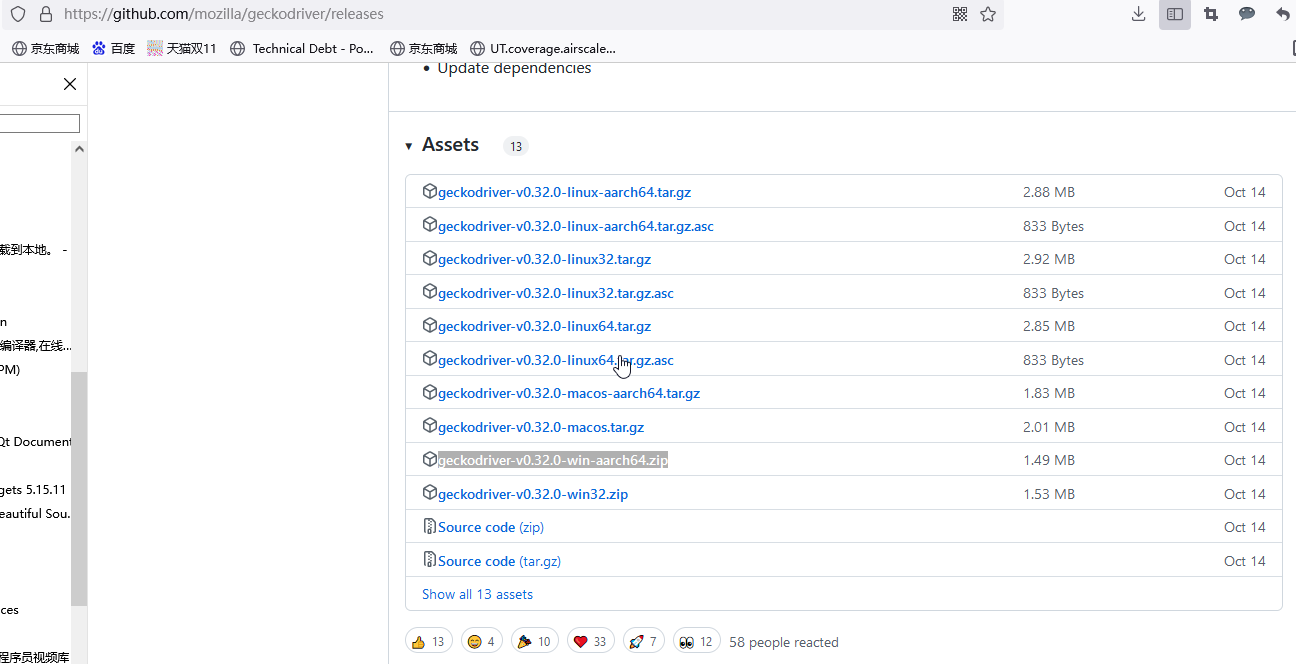Download geckodriver win32.zip
The height and width of the screenshot is (664, 1296).
tap(533, 494)
